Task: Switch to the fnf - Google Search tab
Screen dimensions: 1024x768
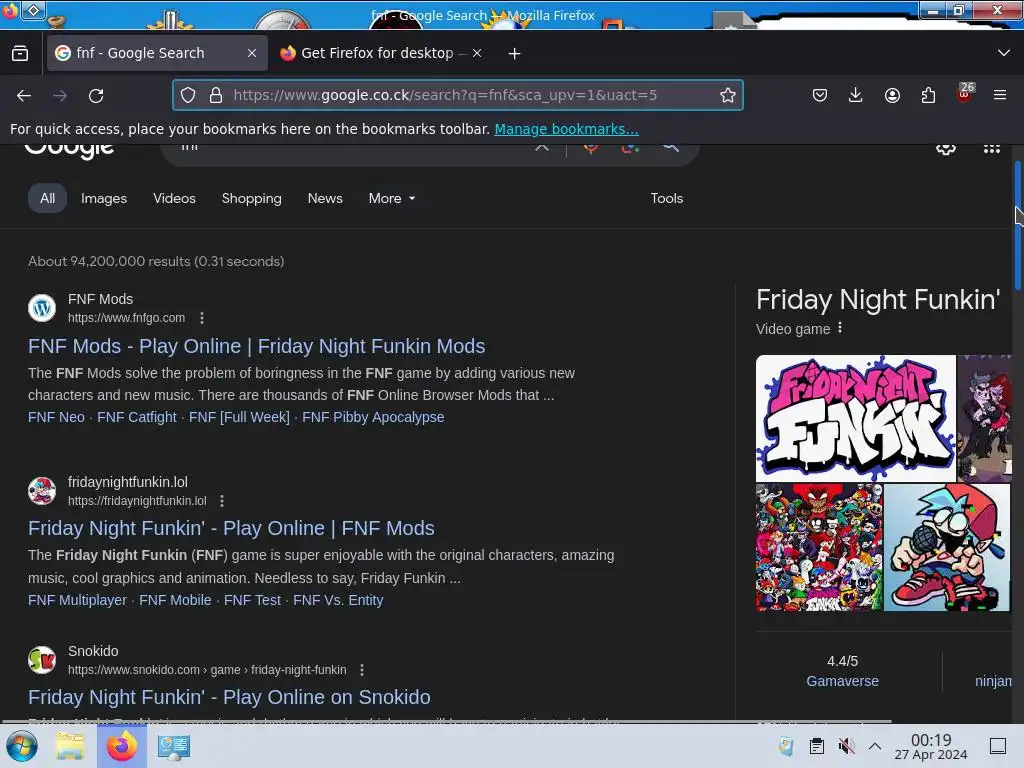Action: tap(157, 53)
